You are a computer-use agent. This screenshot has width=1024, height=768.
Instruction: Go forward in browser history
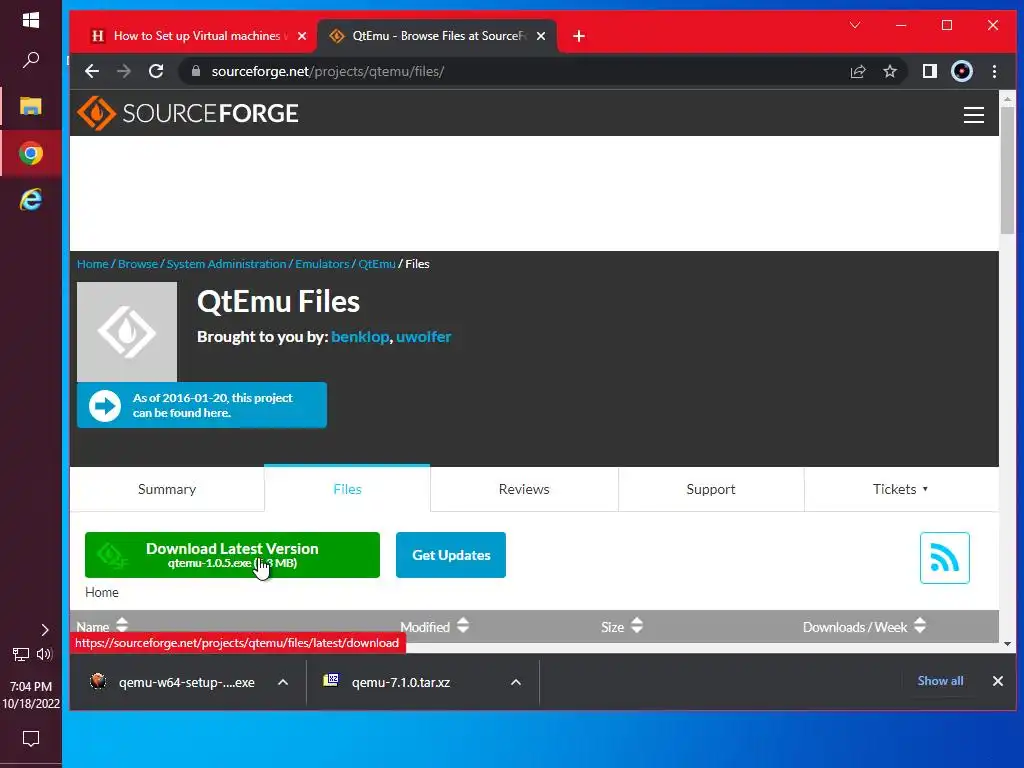click(124, 71)
